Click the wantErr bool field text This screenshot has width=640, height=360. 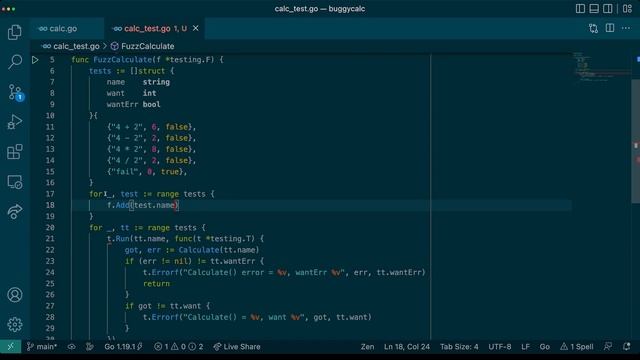[133, 104]
